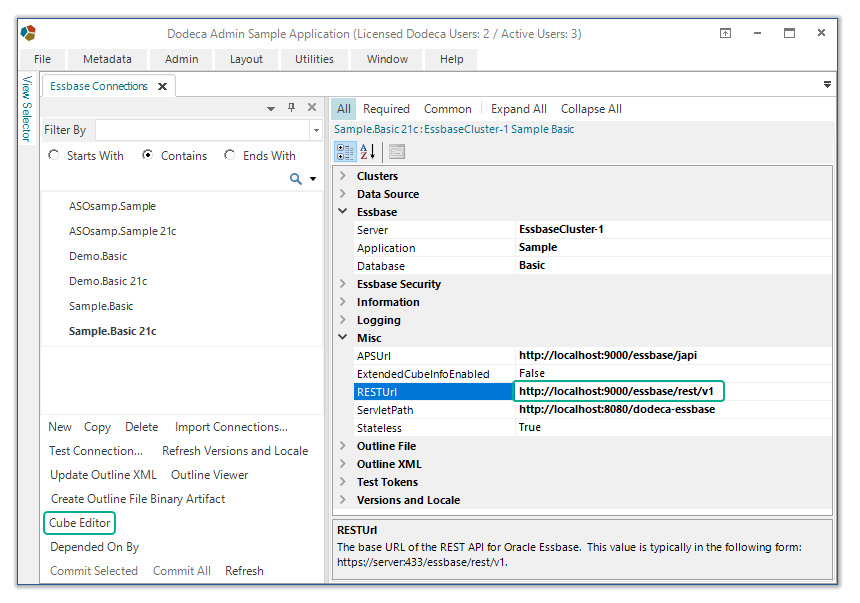The image size is (860, 603).
Task: Select the Contains radio button
Action: (147, 155)
